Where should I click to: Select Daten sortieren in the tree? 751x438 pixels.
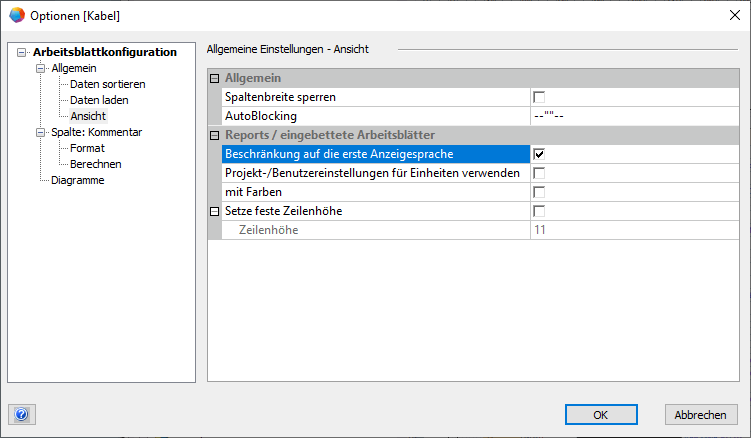click(108, 84)
